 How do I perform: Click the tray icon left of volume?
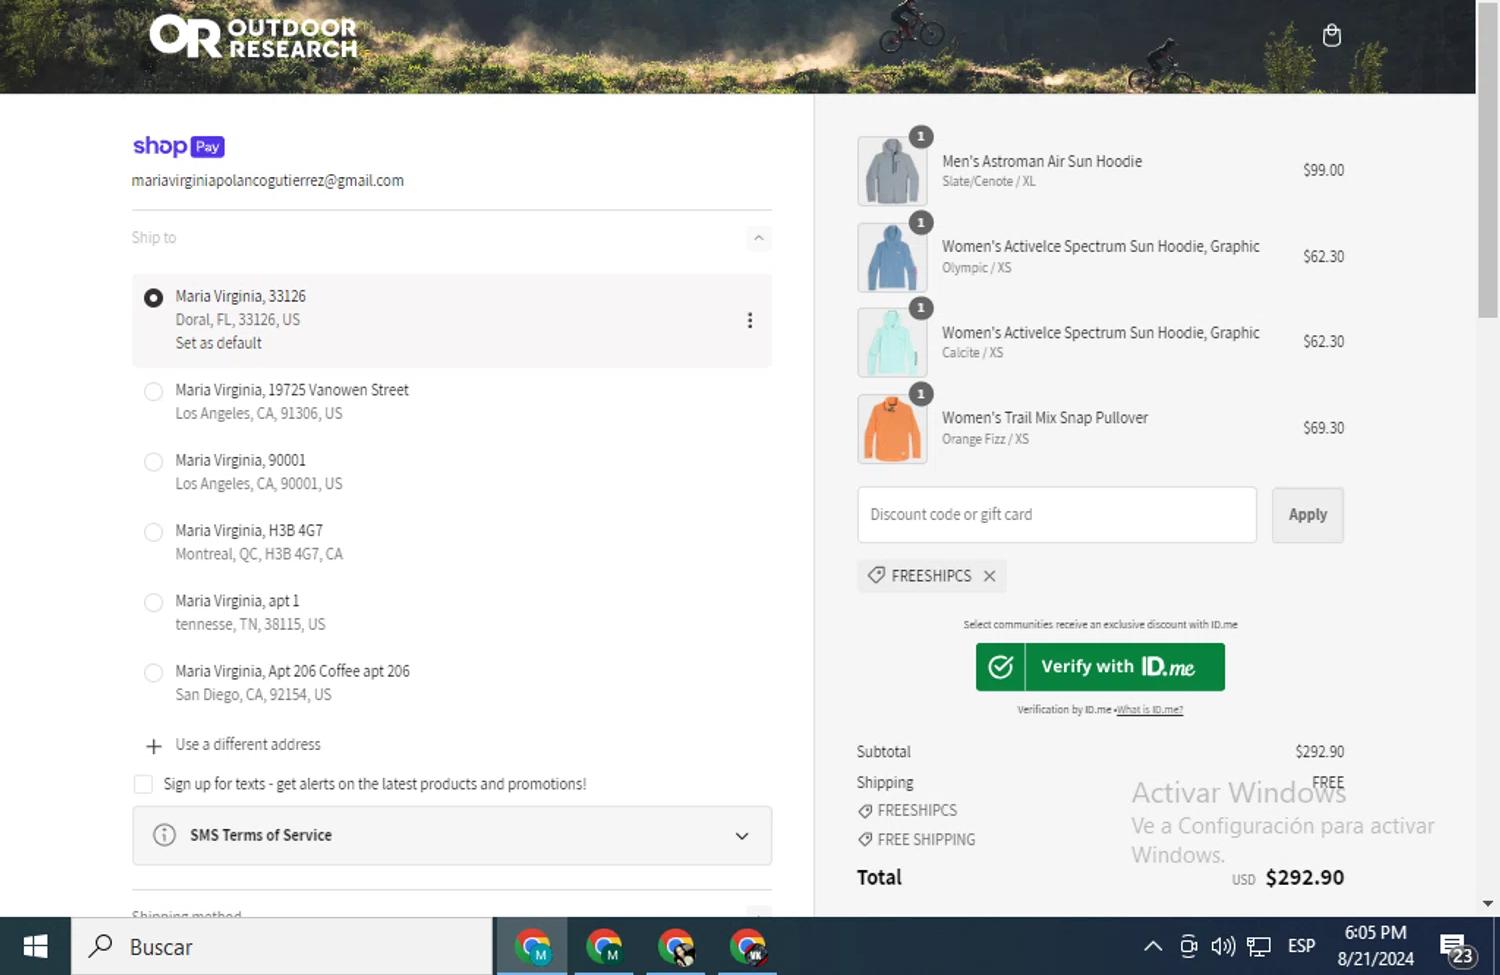(1188, 946)
